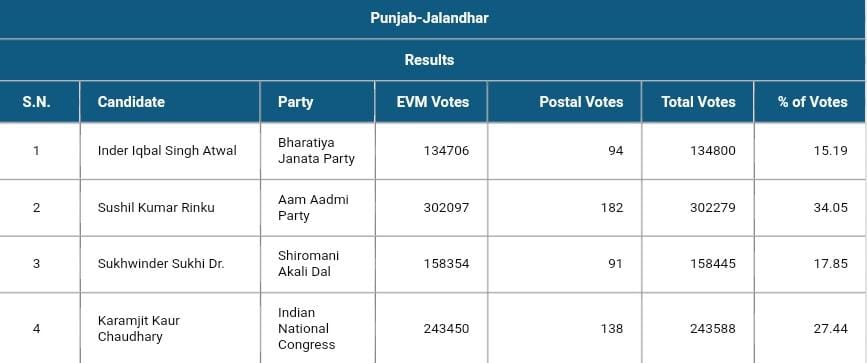Click total votes value 302279

[x=713, y=208]
